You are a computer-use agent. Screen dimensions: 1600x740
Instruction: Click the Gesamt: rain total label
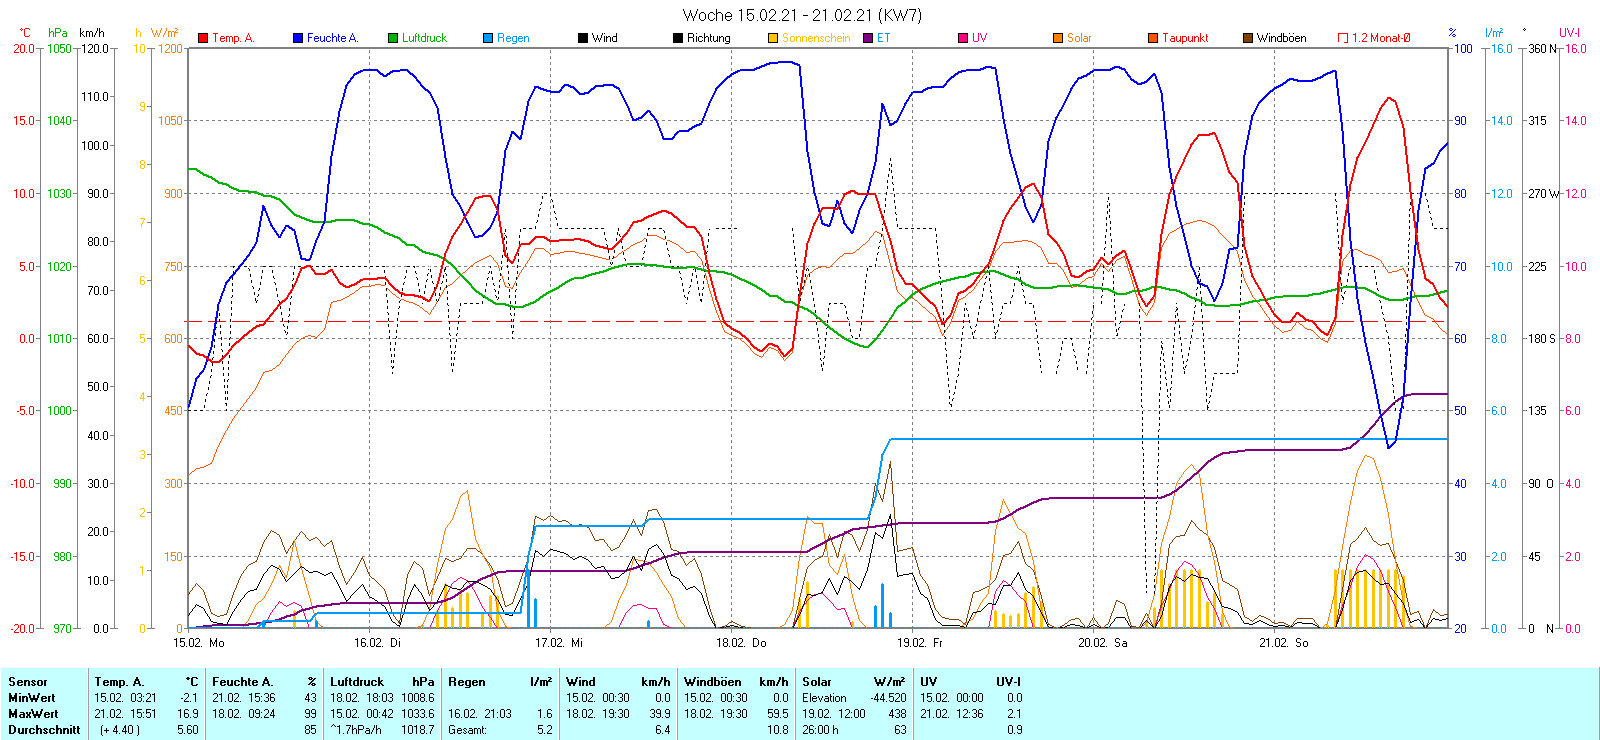tap(467, 730)
